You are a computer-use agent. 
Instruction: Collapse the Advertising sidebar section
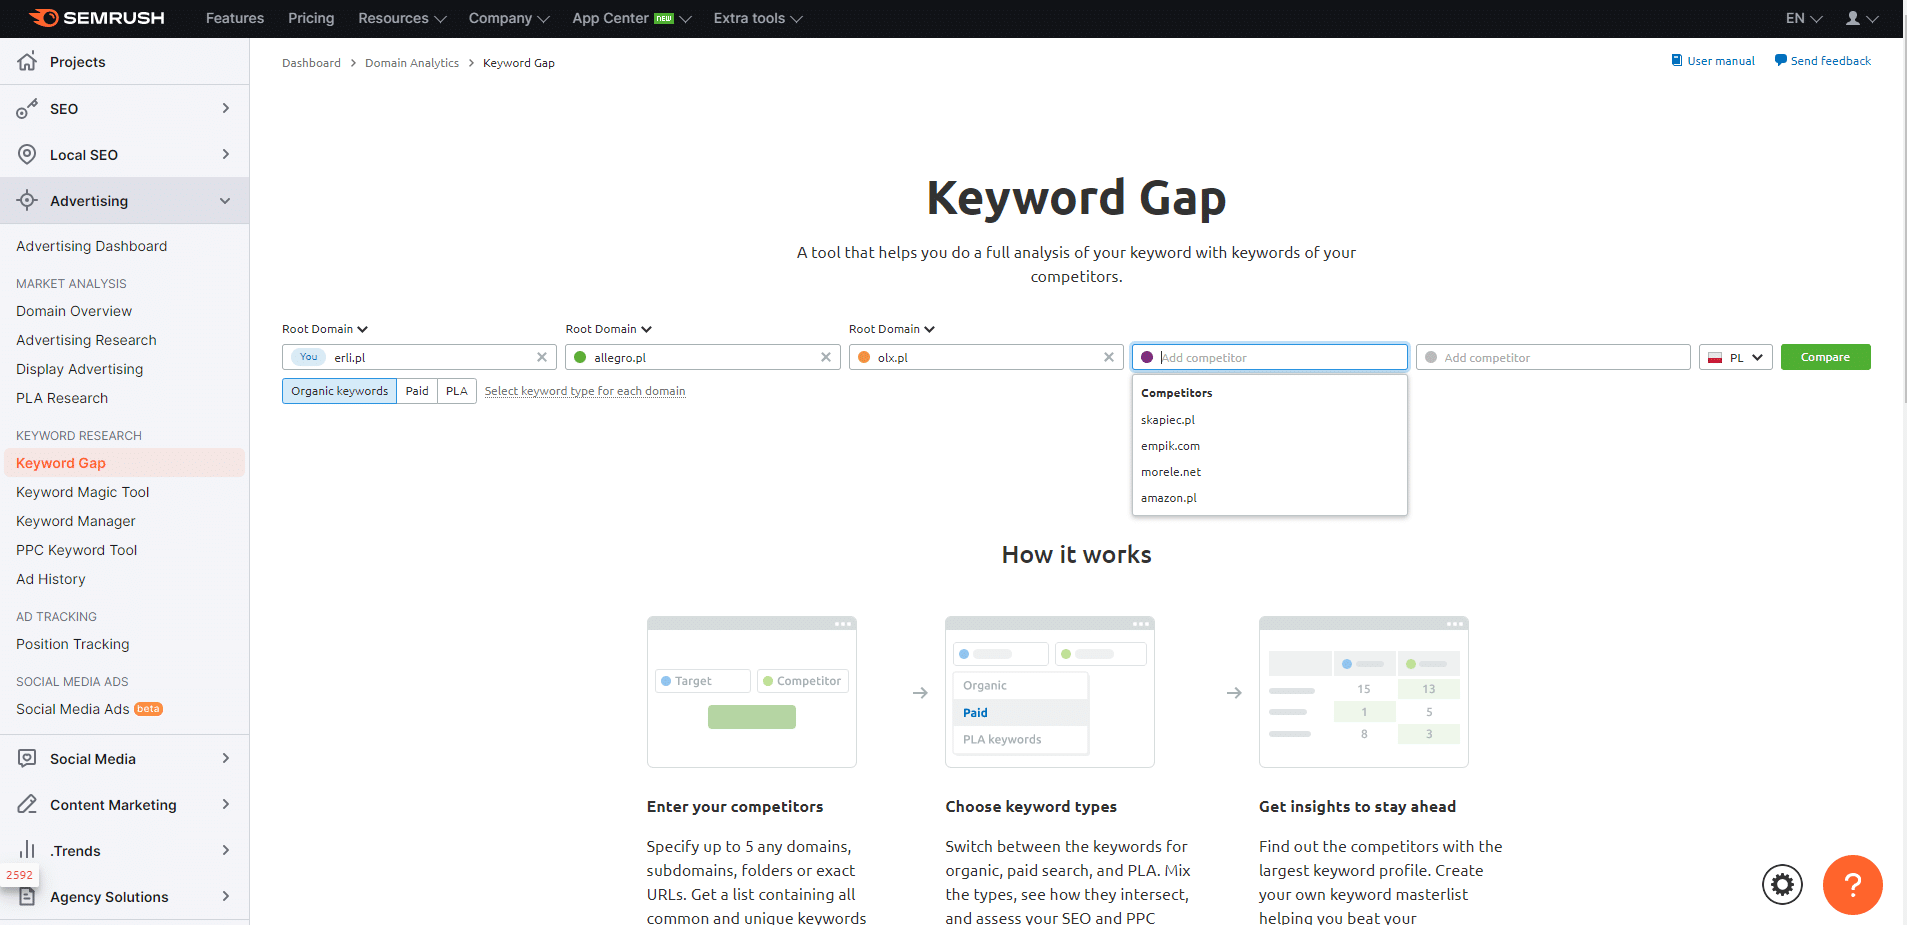pos(225,201)
